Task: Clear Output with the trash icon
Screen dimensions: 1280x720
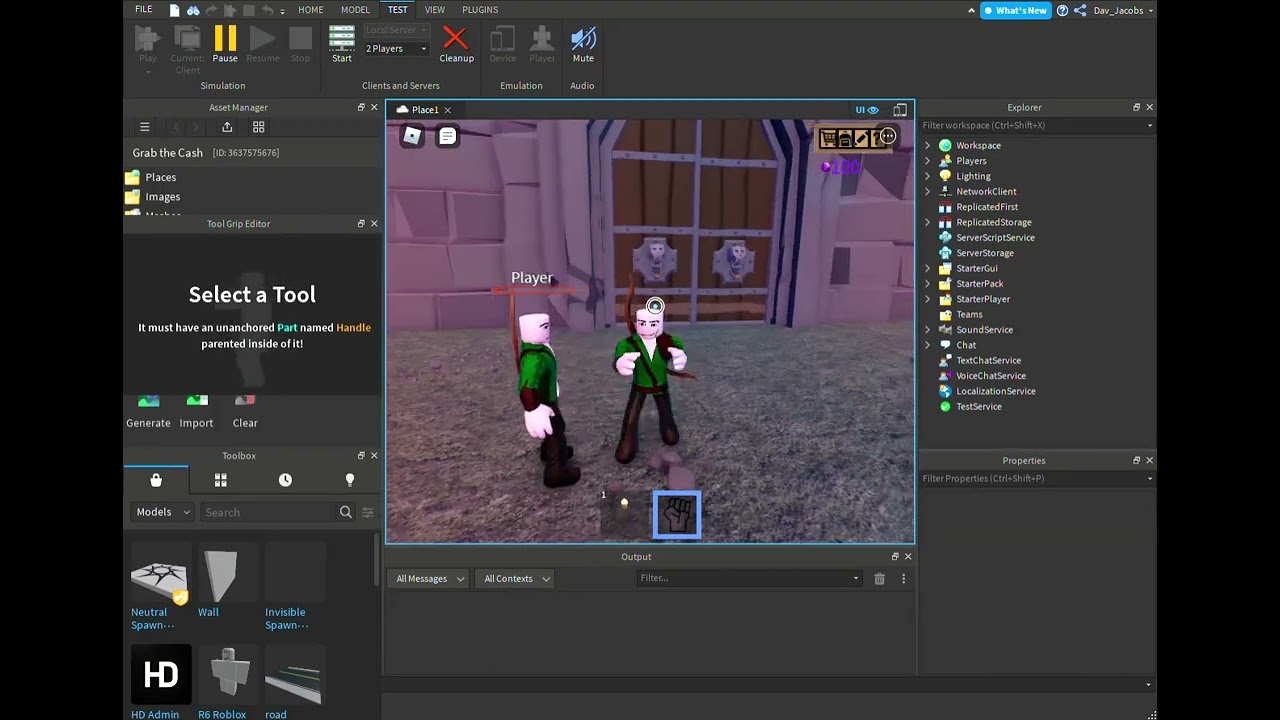Action: tap(879, 578)
